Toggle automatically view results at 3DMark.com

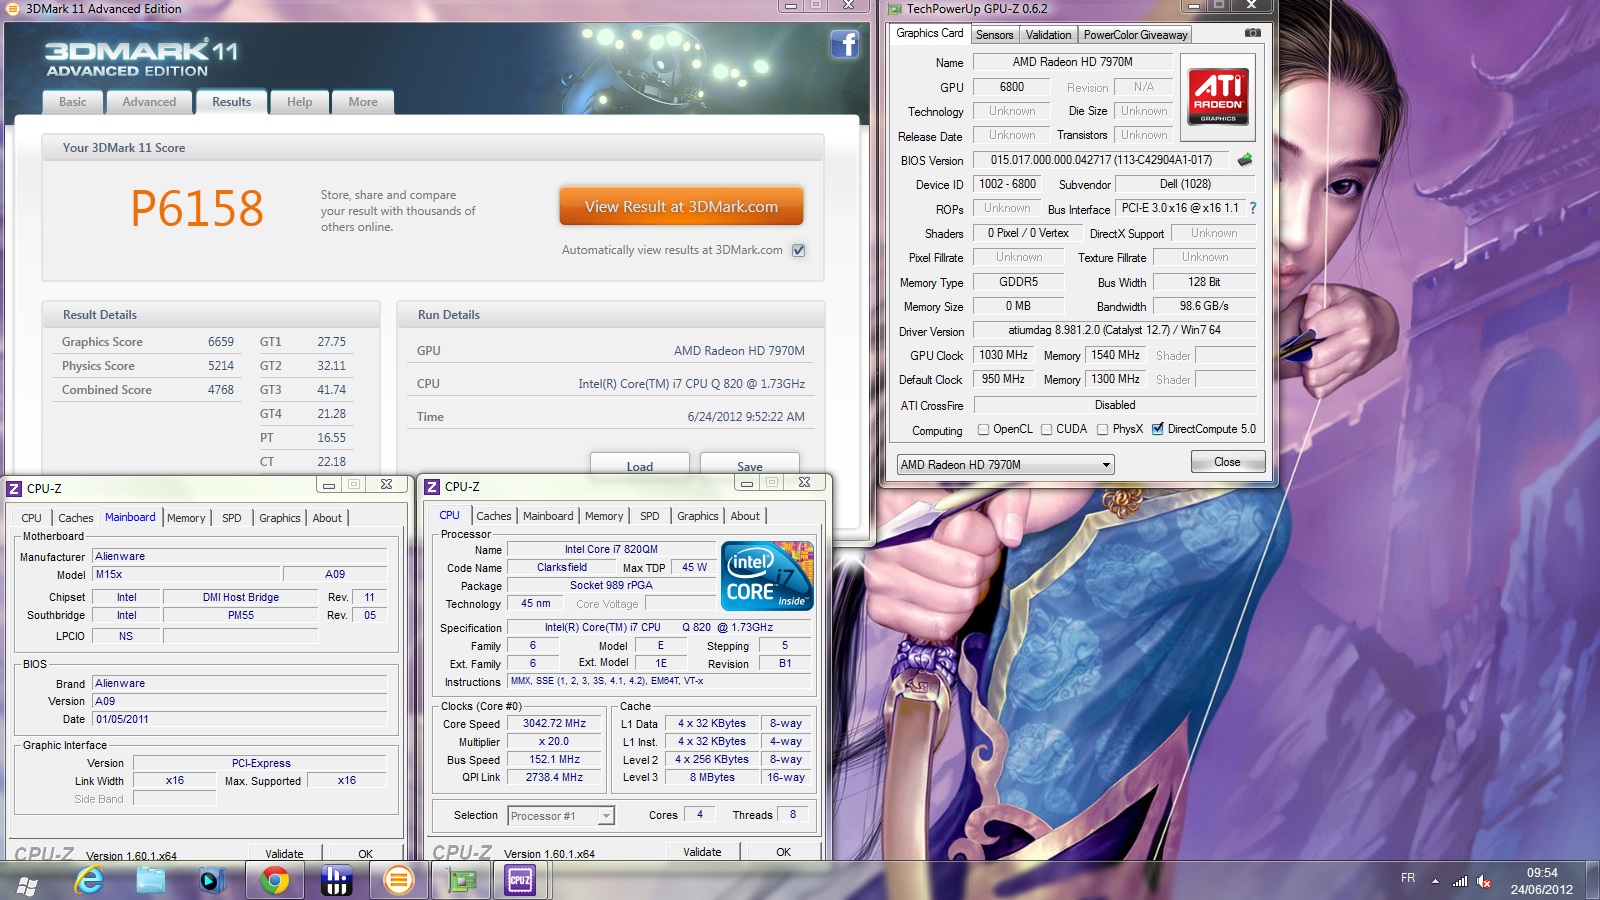798,250
